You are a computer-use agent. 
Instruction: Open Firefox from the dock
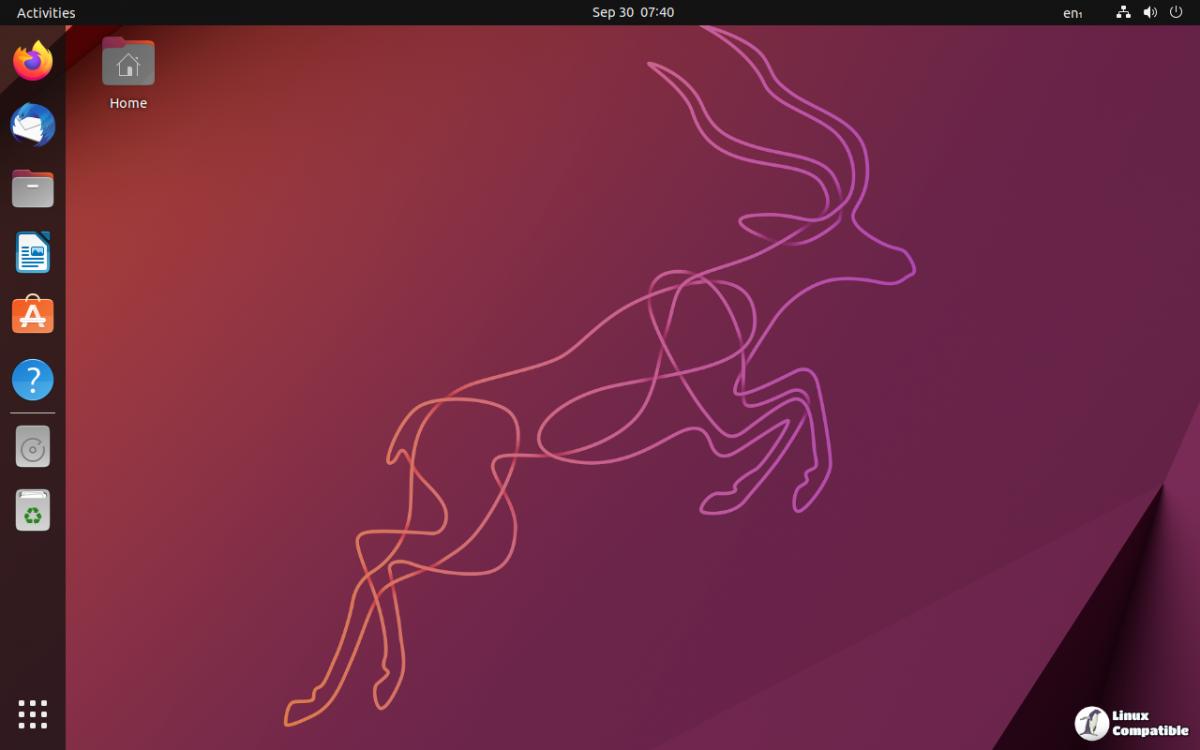click(32, 61)
